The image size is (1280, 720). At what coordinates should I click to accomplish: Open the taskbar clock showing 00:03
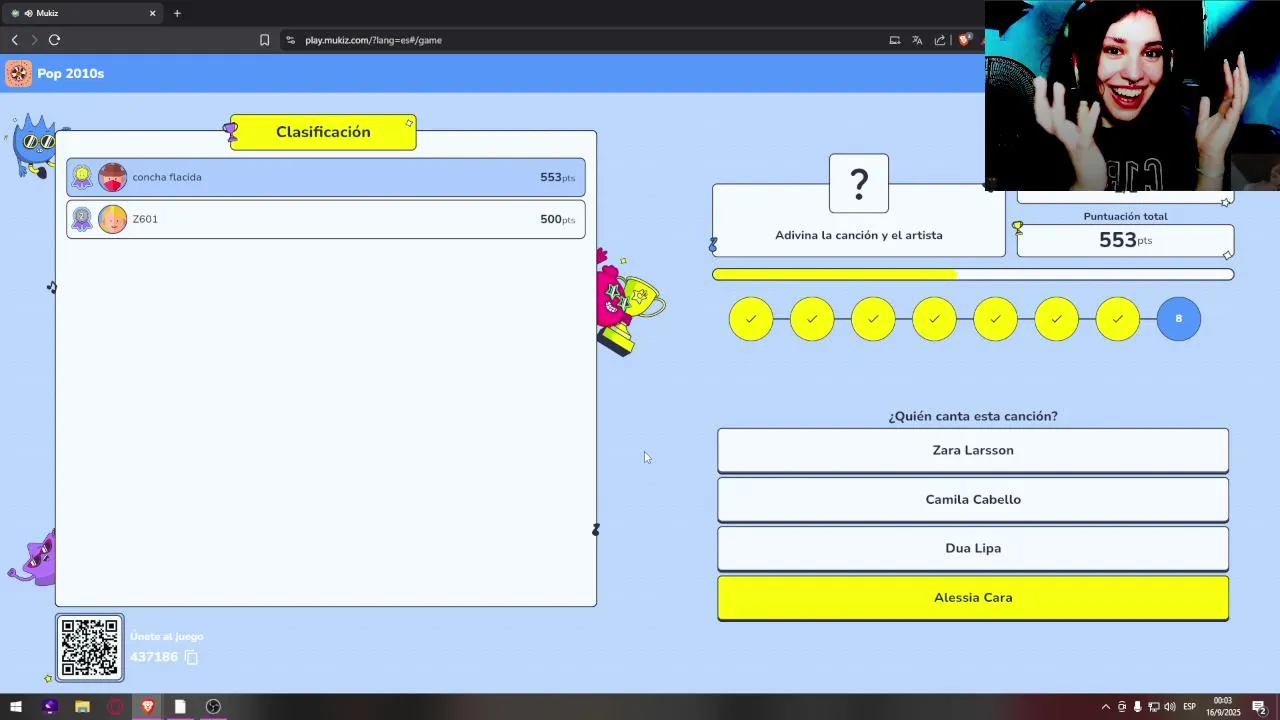point(1222,707)
